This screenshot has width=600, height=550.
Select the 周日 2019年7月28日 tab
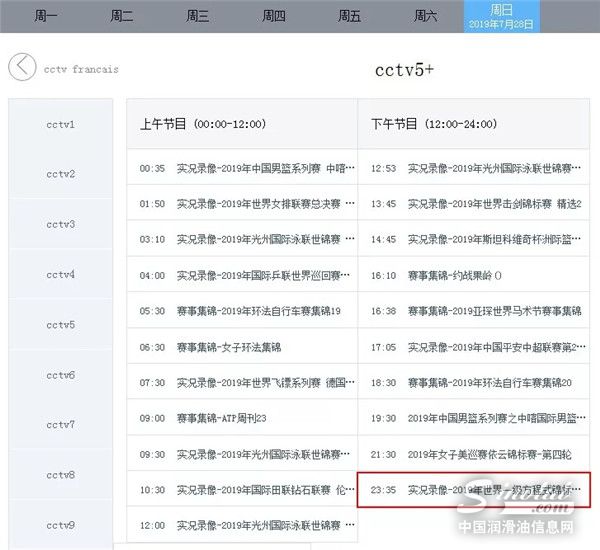pos(504,16)
